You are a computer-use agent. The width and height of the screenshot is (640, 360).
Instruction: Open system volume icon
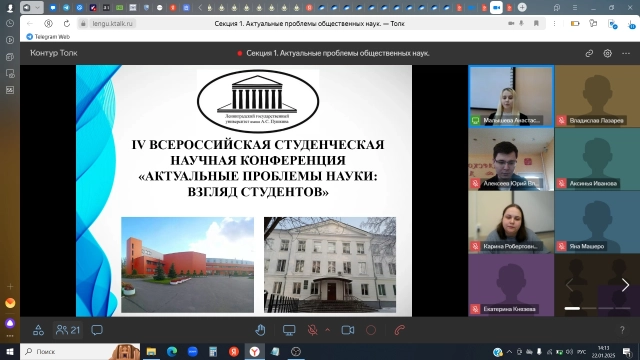569,352
